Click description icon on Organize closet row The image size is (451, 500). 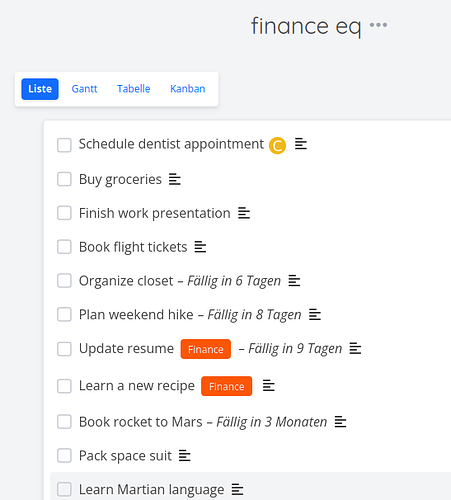tap(294, 281)
